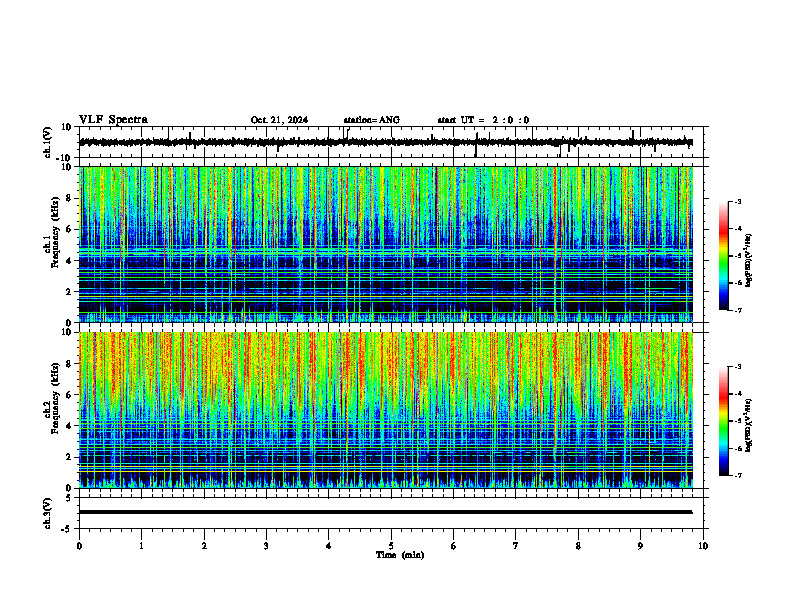The height and width of the screenshot is (612, 792).
Task: Click time axis tick label 8
Action: coord(578,546)
